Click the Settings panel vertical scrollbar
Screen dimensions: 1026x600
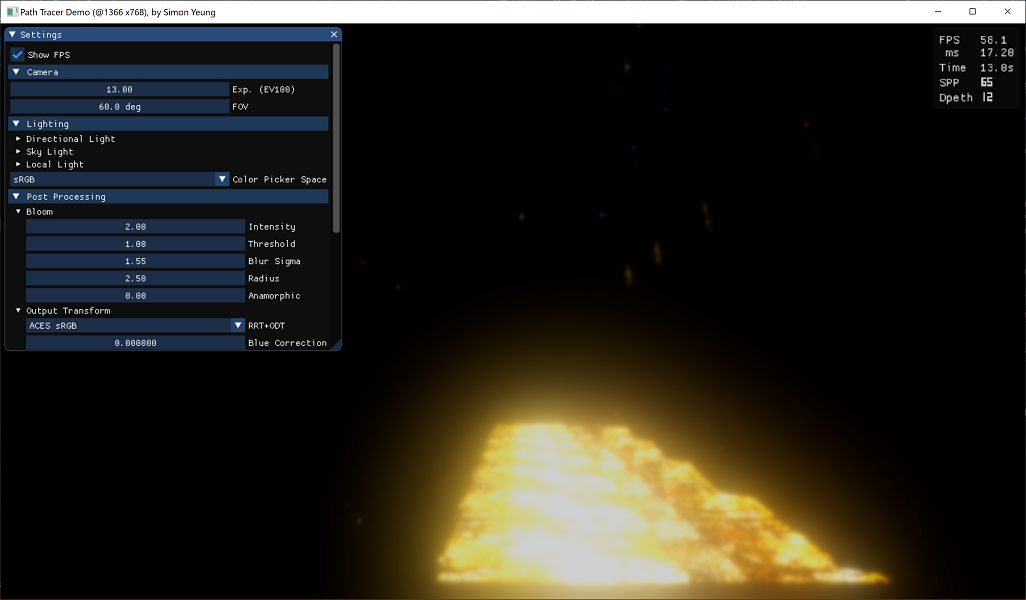(x=336, y=138)
